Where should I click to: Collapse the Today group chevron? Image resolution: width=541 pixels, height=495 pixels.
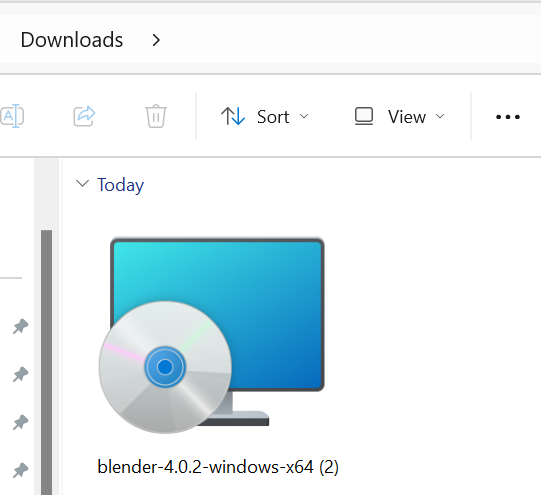tap(82, 183)
